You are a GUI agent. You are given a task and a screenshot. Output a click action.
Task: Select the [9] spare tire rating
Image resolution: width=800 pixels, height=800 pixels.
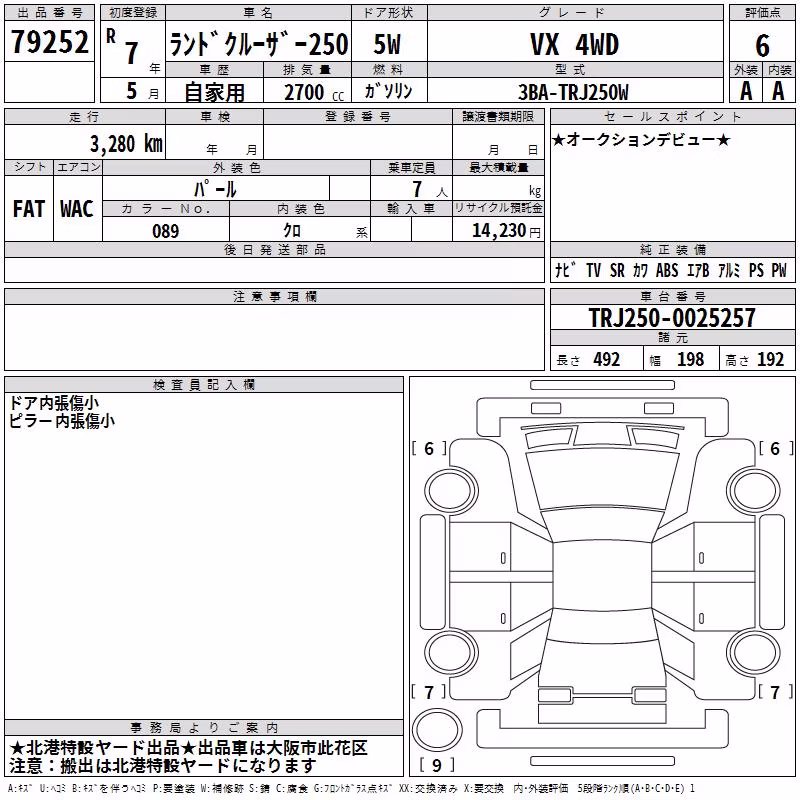point(437,765)
